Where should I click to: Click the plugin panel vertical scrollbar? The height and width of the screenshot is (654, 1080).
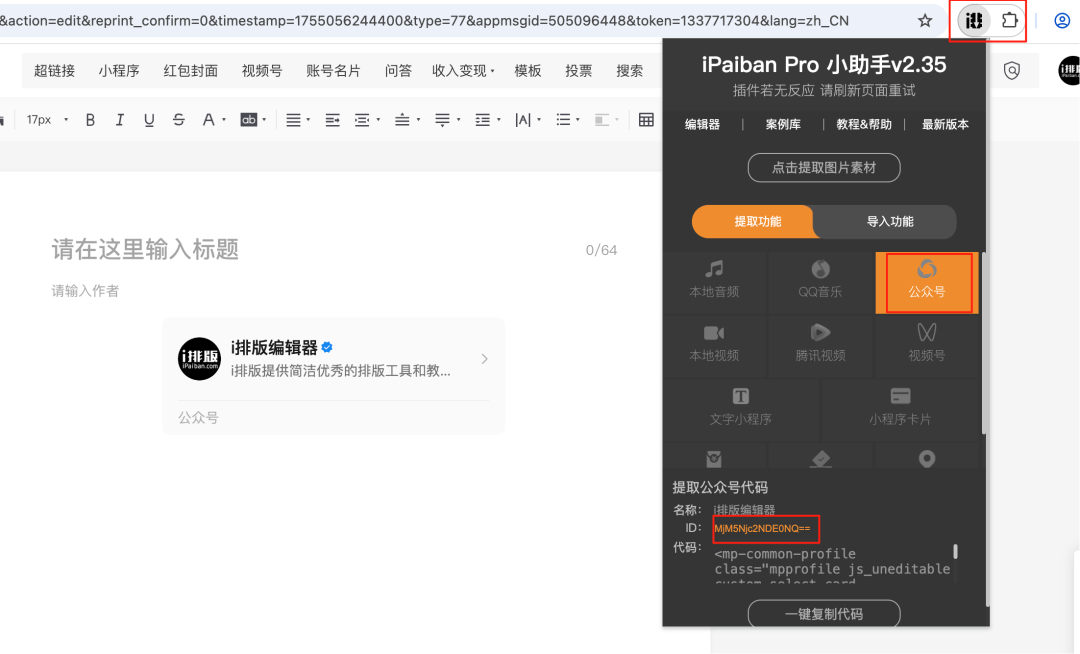(984, 344)
